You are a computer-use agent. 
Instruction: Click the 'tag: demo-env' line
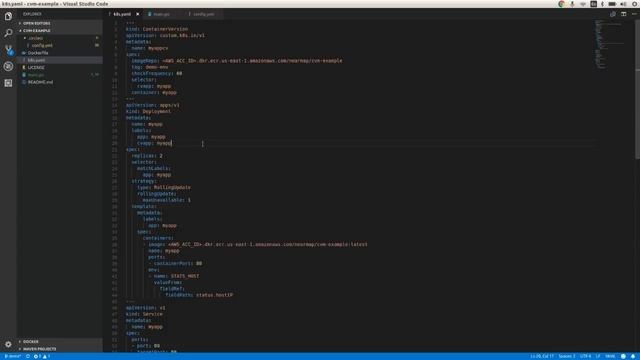click(x=150, y=67)
